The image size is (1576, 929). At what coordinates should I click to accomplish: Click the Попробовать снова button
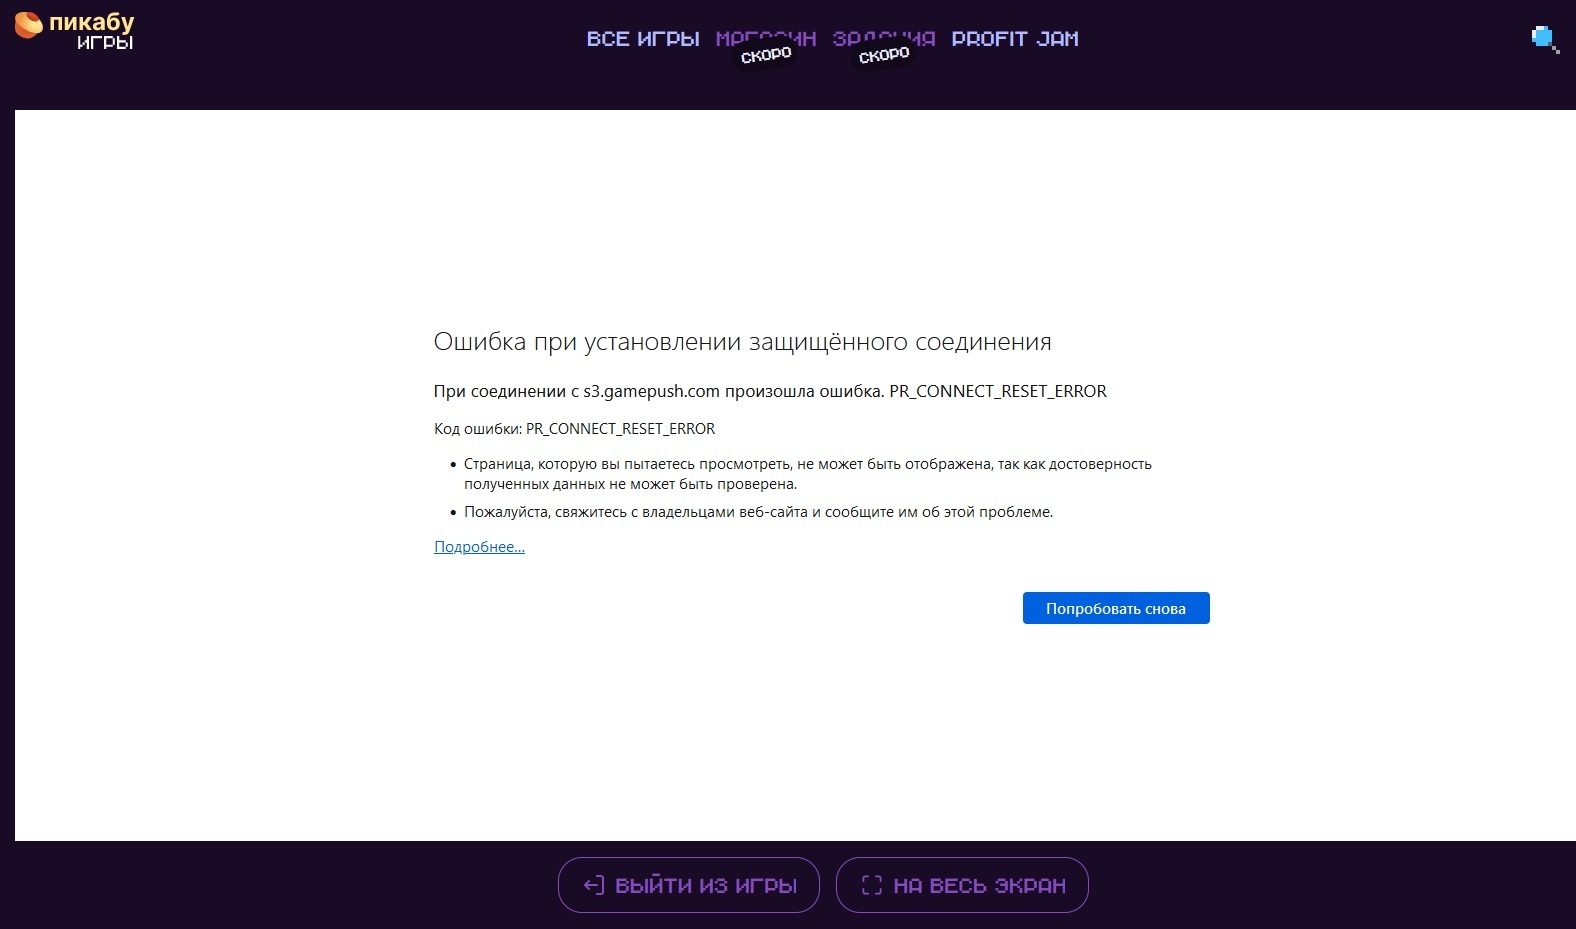click(x=1116, y=608)
